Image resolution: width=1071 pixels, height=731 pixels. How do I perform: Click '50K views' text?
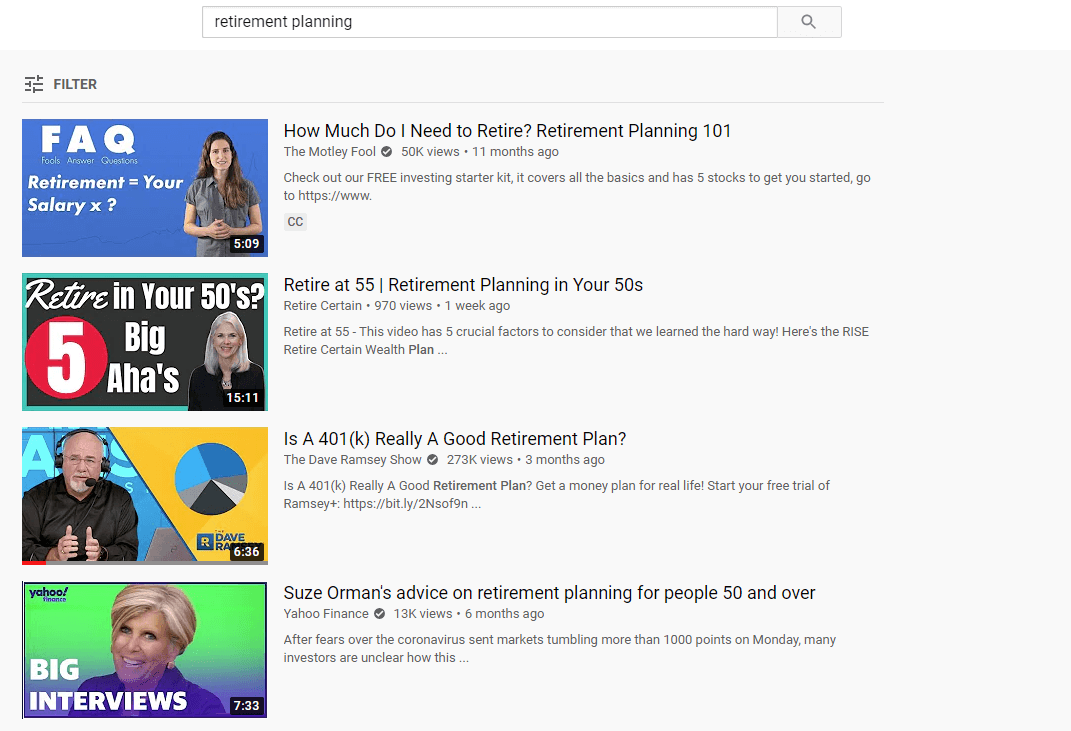430,152
